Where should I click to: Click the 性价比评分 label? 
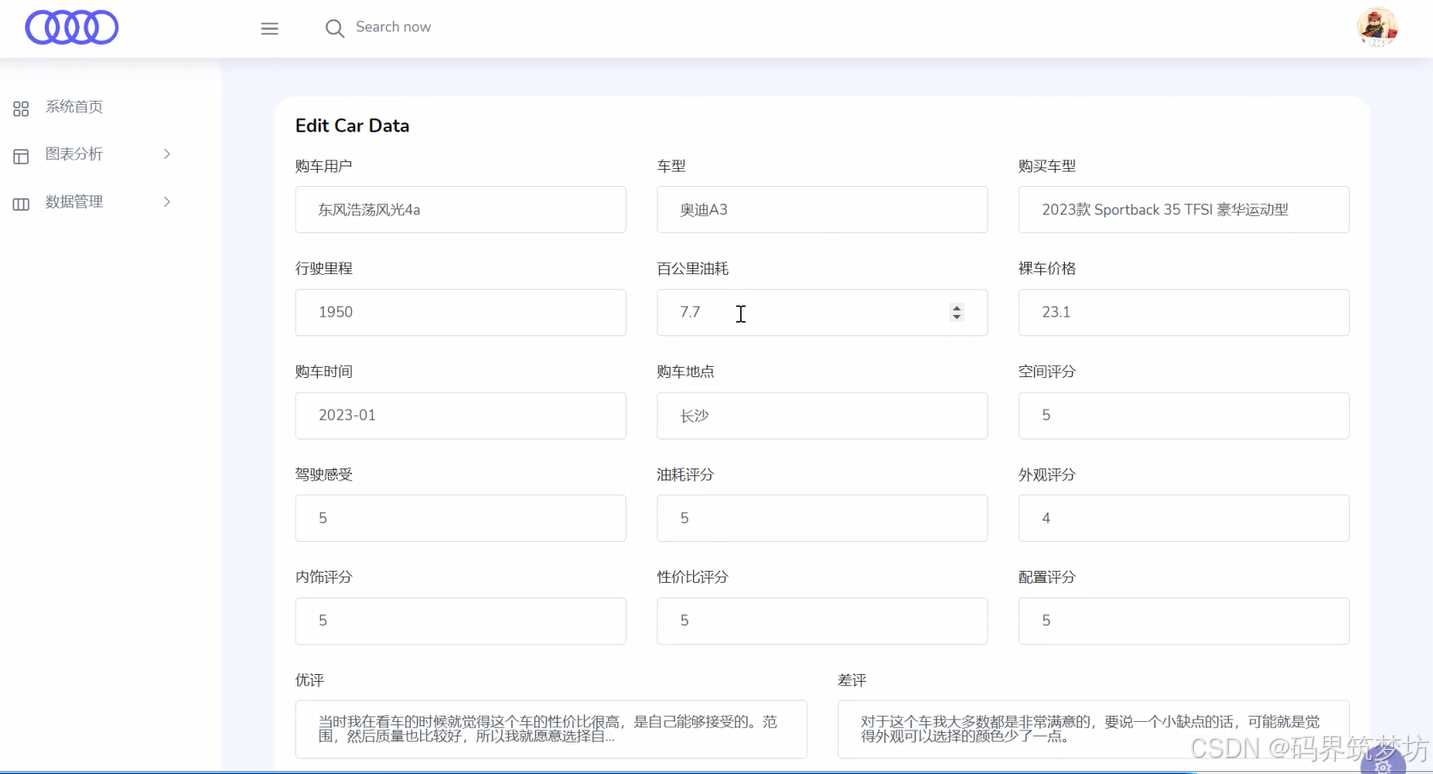(x=693, y=577)
